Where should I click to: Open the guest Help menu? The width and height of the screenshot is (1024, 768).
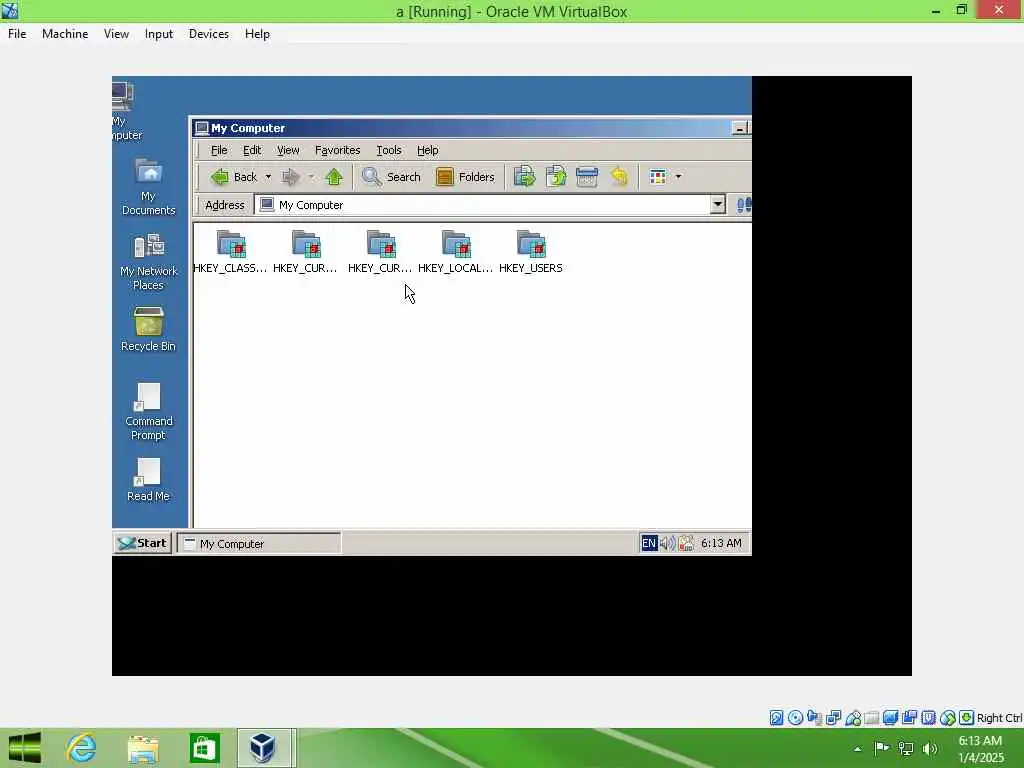tap(428, 150)
